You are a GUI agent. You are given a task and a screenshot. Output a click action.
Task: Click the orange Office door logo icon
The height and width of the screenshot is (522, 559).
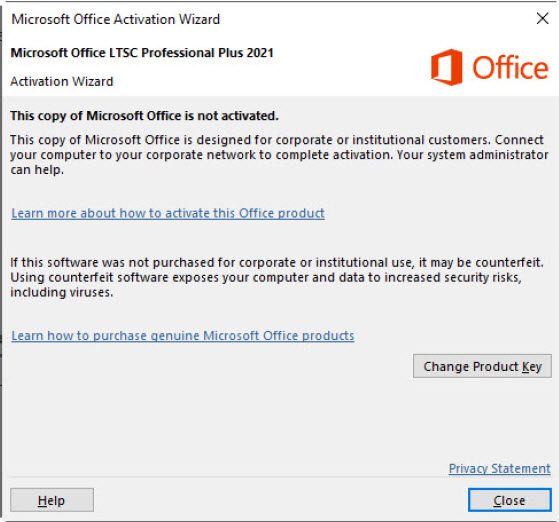tap(447, 67)
